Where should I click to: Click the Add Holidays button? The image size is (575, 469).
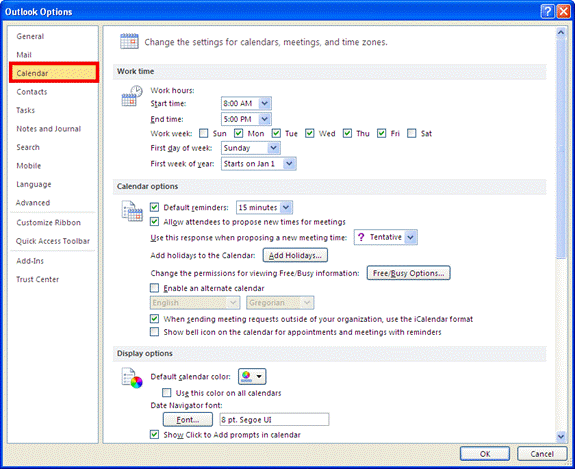click(x=295, y=255)
